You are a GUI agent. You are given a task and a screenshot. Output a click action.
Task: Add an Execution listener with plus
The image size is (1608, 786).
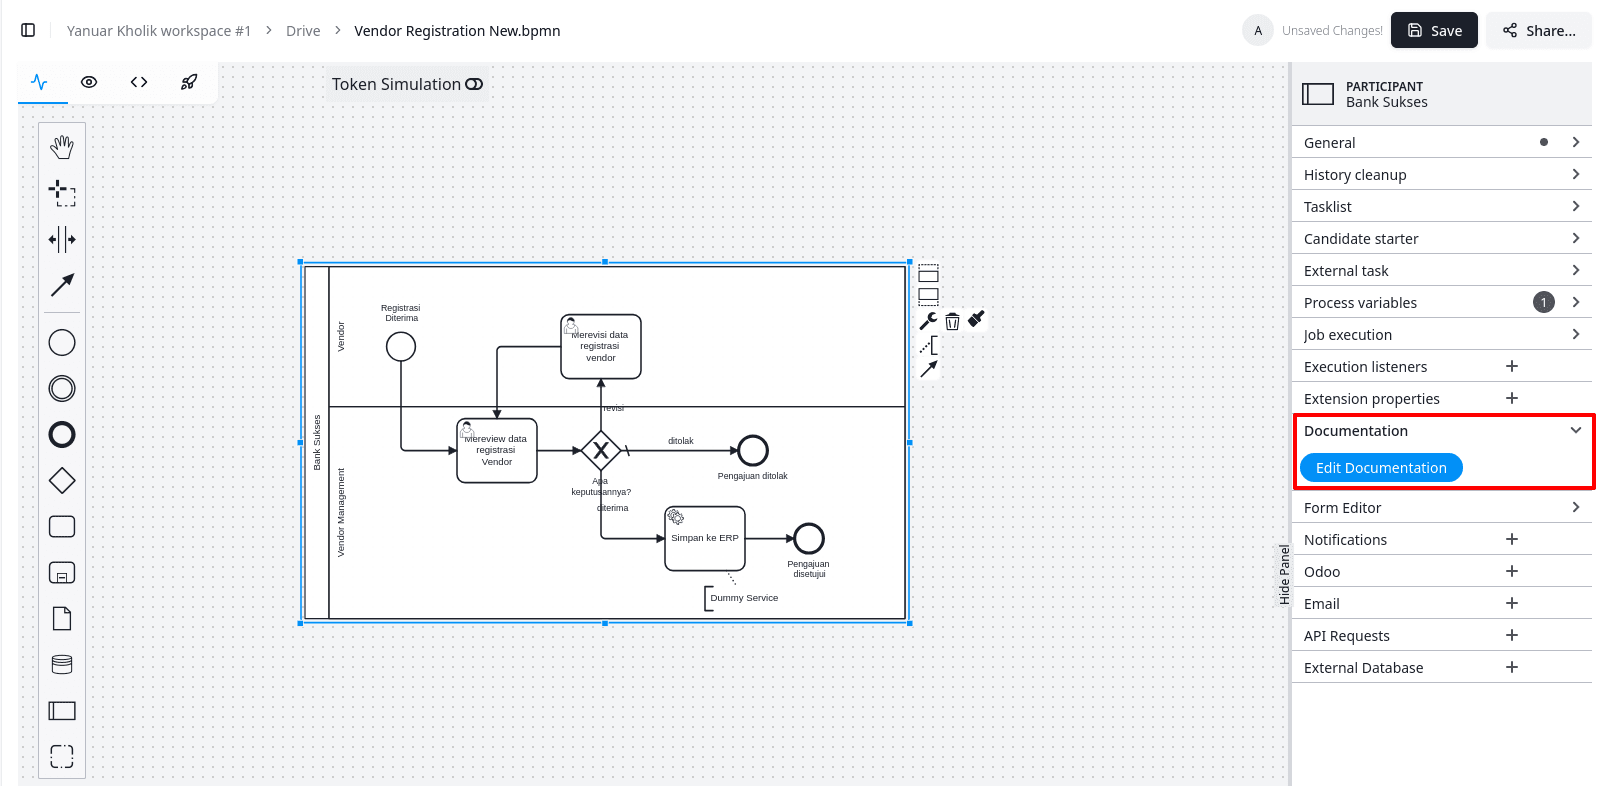[1511, 366]
